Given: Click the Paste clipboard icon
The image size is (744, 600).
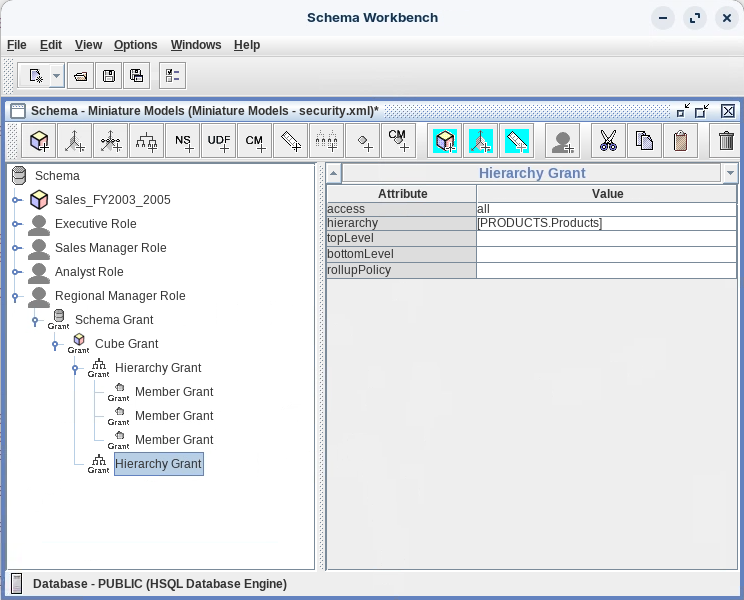Looking at the screenshot, I should [680, 141].
